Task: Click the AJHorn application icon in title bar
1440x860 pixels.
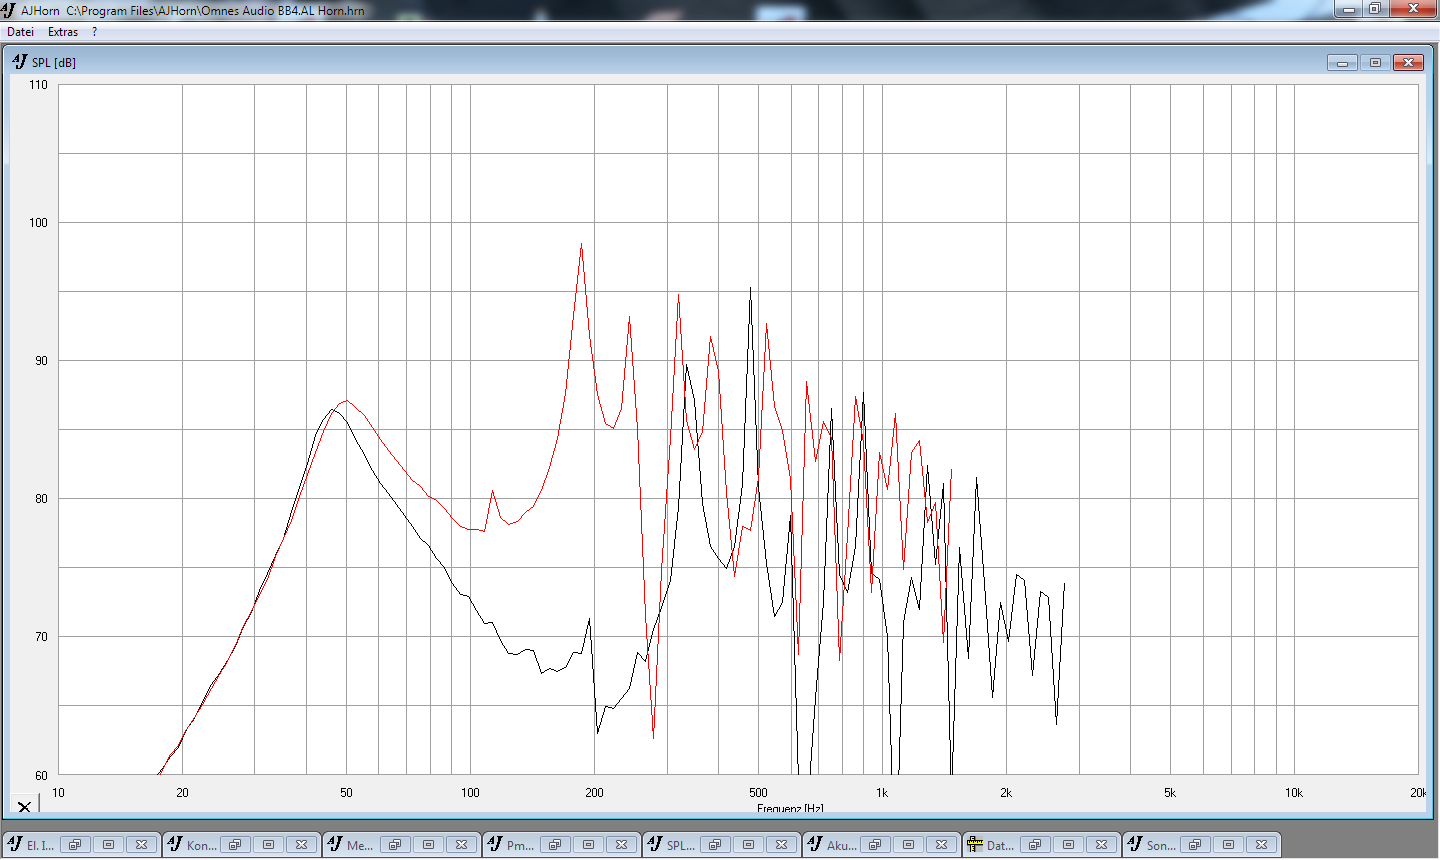Action: point(9,10)
